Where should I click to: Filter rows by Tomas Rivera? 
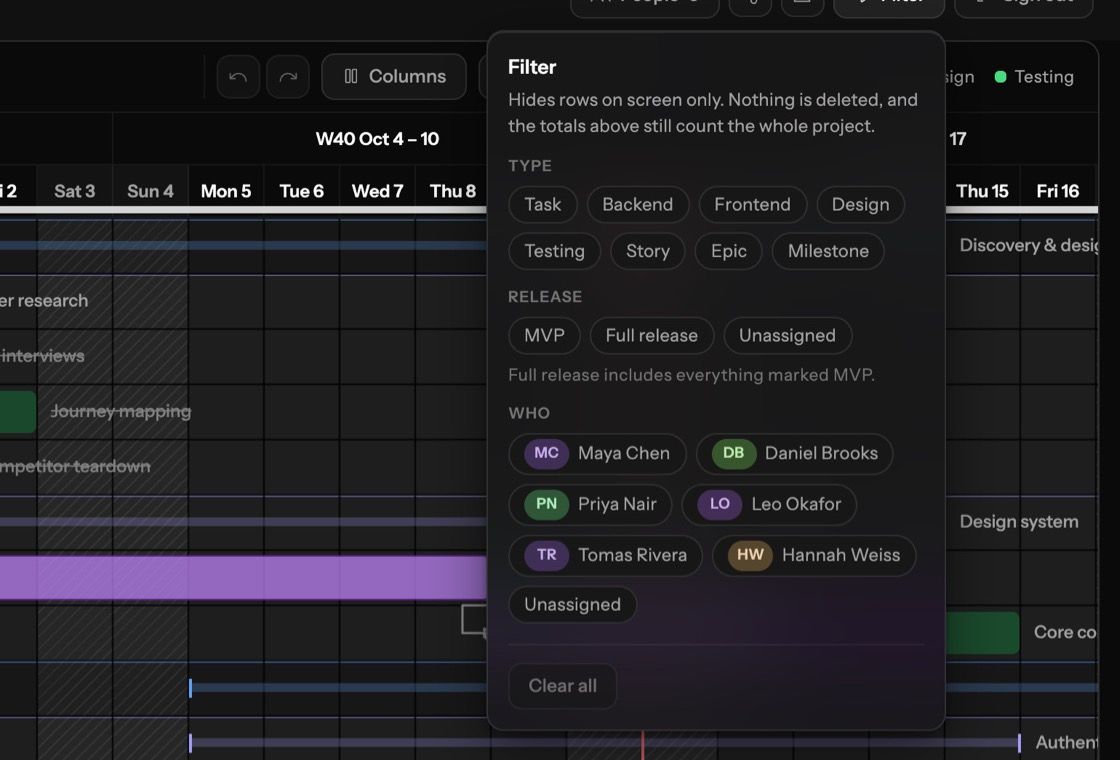605,554
